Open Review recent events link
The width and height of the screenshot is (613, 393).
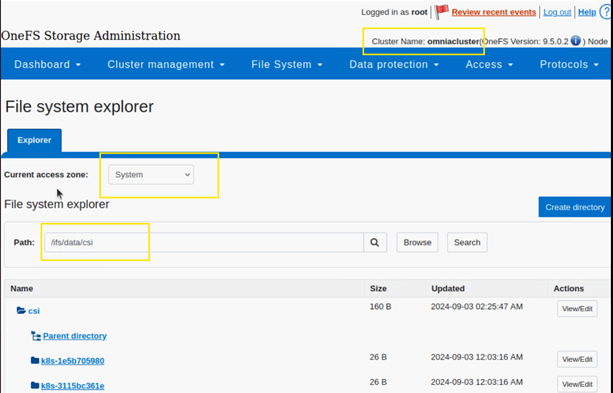(494, 12)
